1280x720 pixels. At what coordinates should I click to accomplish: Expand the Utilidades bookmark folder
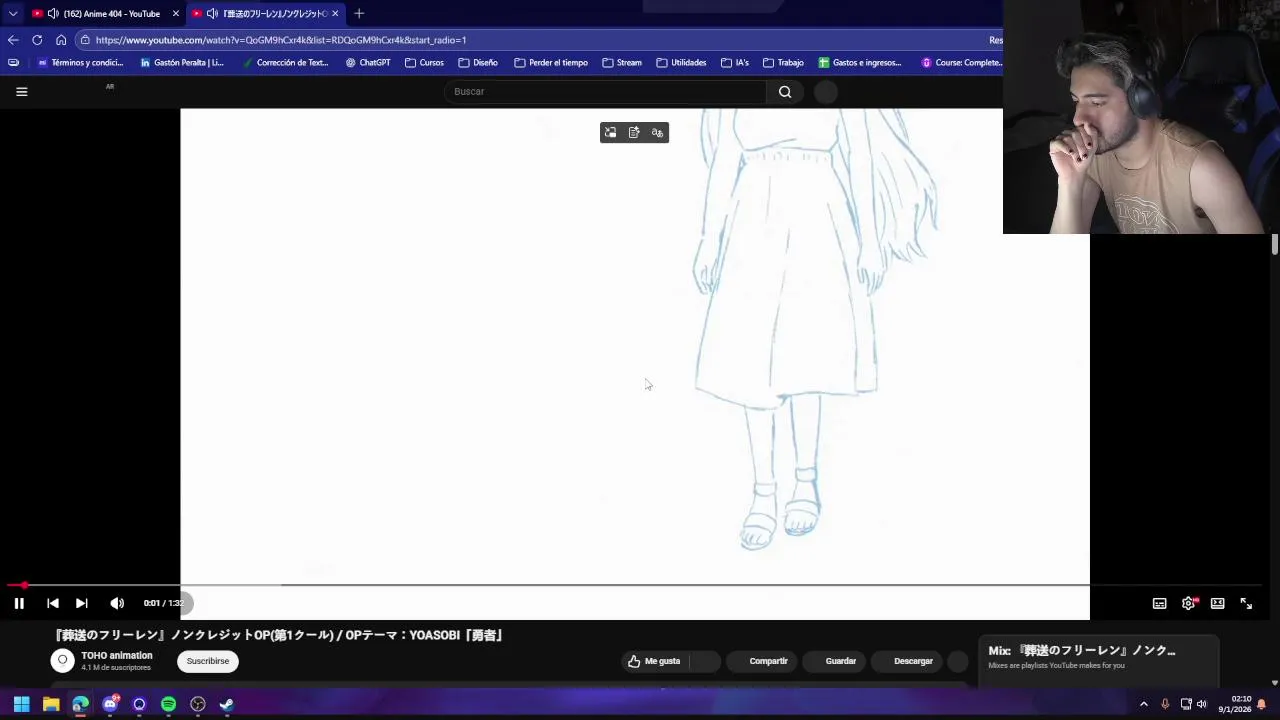(x=681, y=62)
